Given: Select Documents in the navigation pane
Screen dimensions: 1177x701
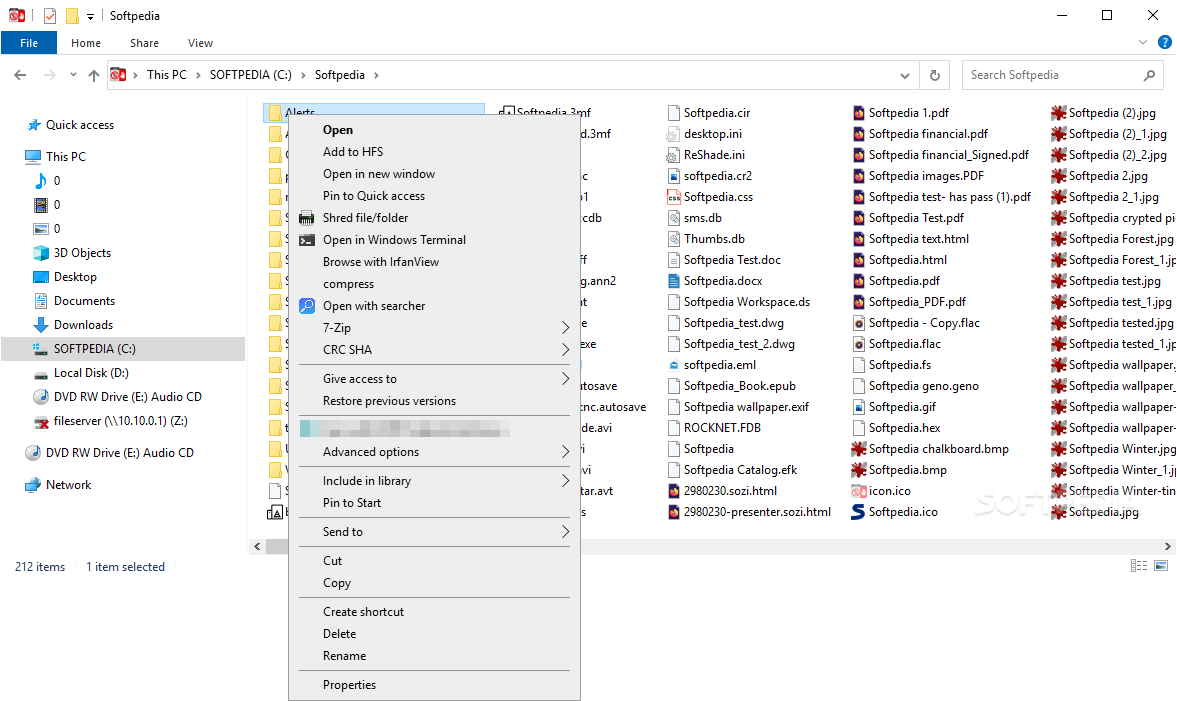Looking at the screenshot, I should (x=84, y=301).
